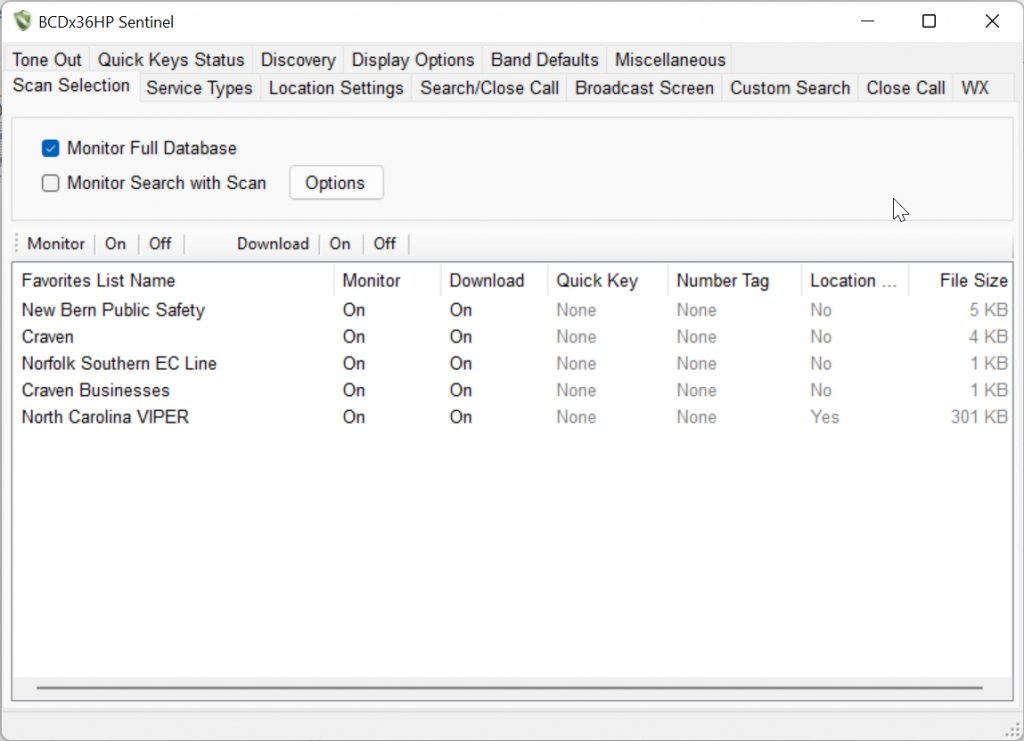Click Quick Key None for North Carolina VIPER

pyautogui.click(x=576, y=417)
